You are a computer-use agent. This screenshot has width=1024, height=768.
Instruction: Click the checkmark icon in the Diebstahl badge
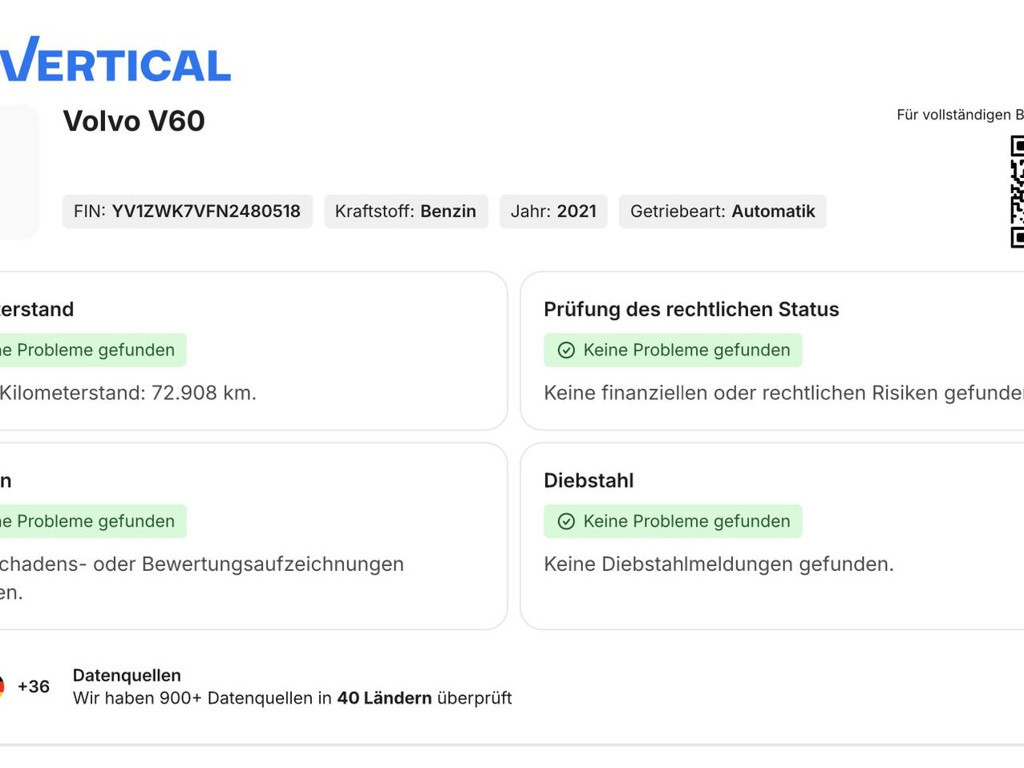coord(566,521)
